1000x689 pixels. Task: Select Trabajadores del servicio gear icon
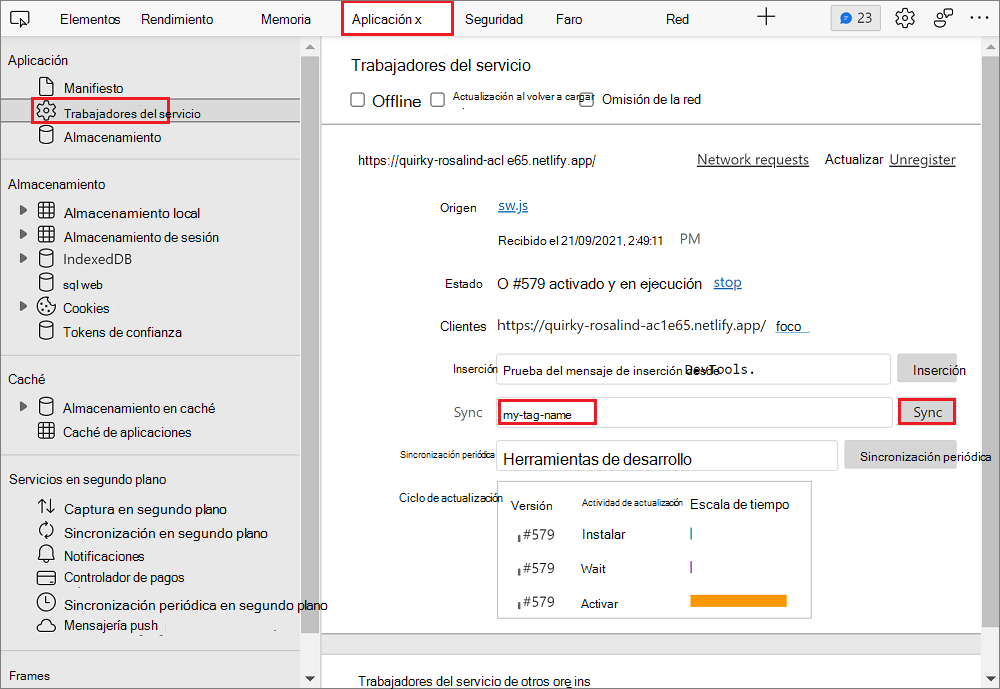pos(45,111)
